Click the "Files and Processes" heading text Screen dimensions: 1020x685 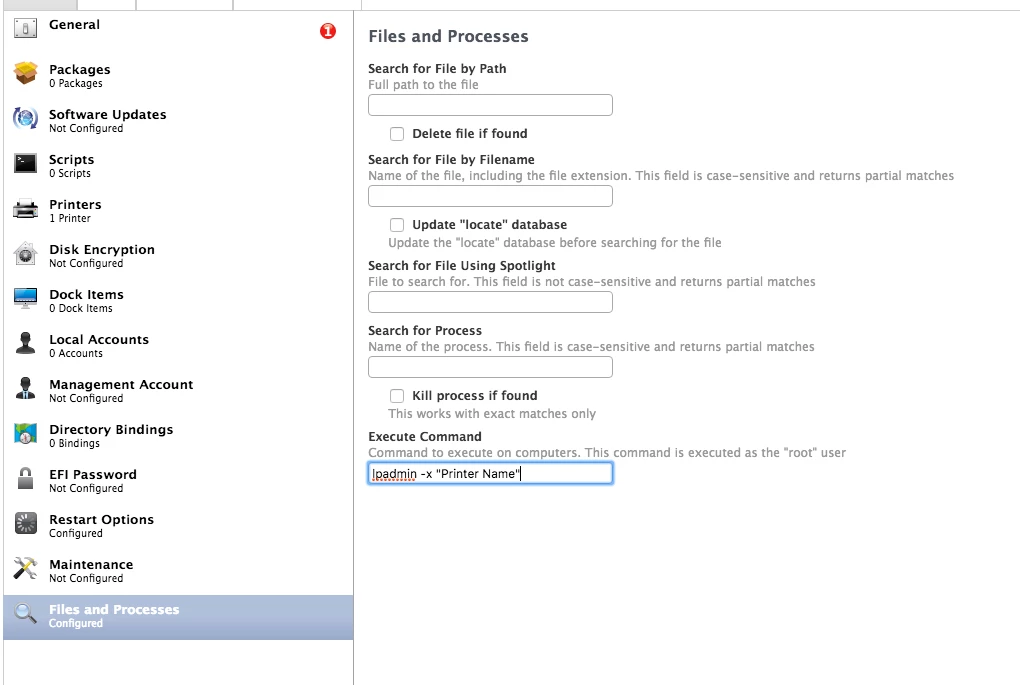coord(448,36)
